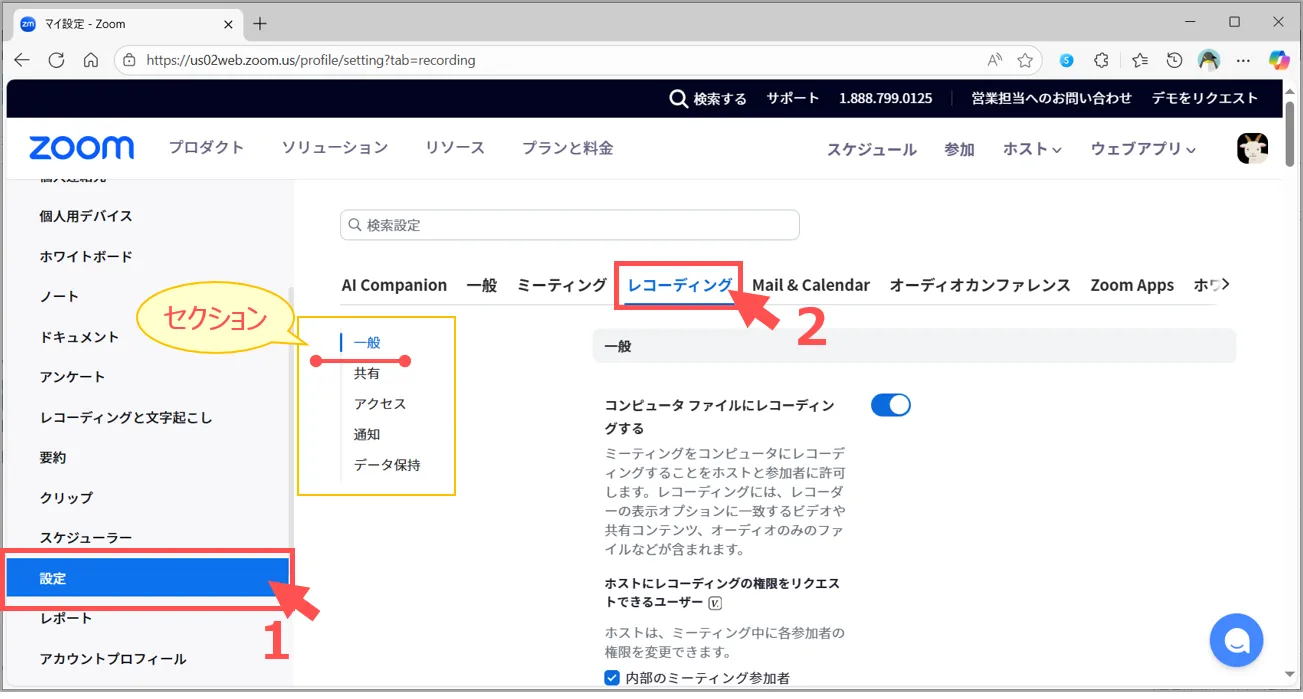Open the browser settings and more menu
1303x699 pixels.
(1244, 60)
